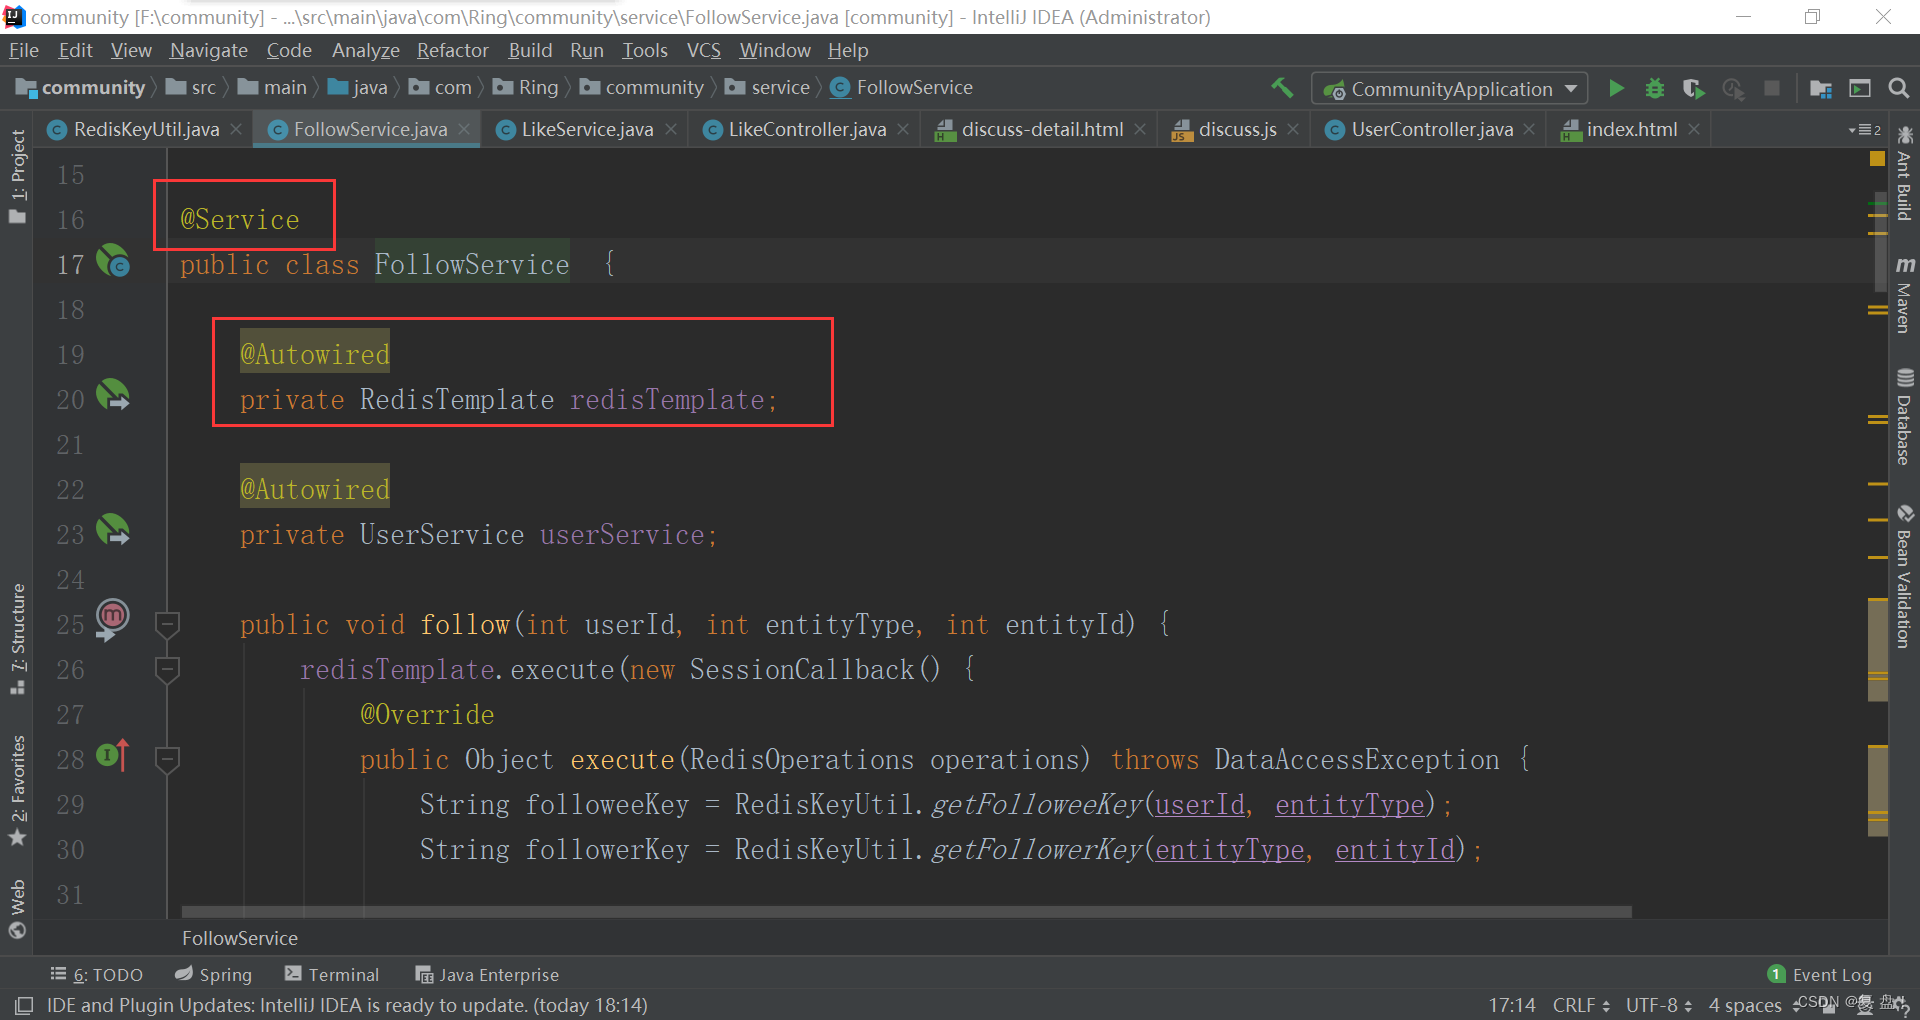This screenshot has height=1020, width=1920.
Task: Click FollowService class name in code
Action: click(x=472, y=264)
